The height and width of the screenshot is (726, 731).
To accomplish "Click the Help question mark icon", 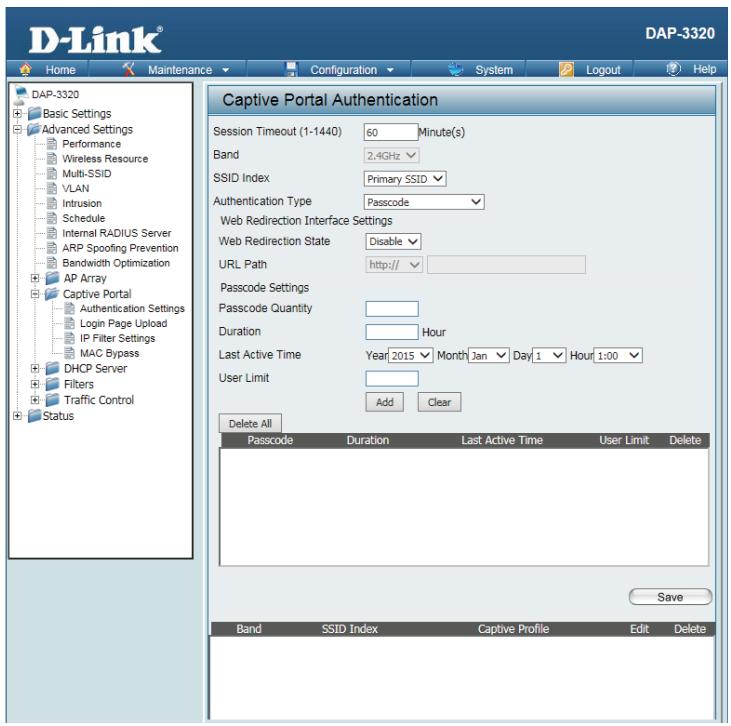I will [x=673, y=69].
